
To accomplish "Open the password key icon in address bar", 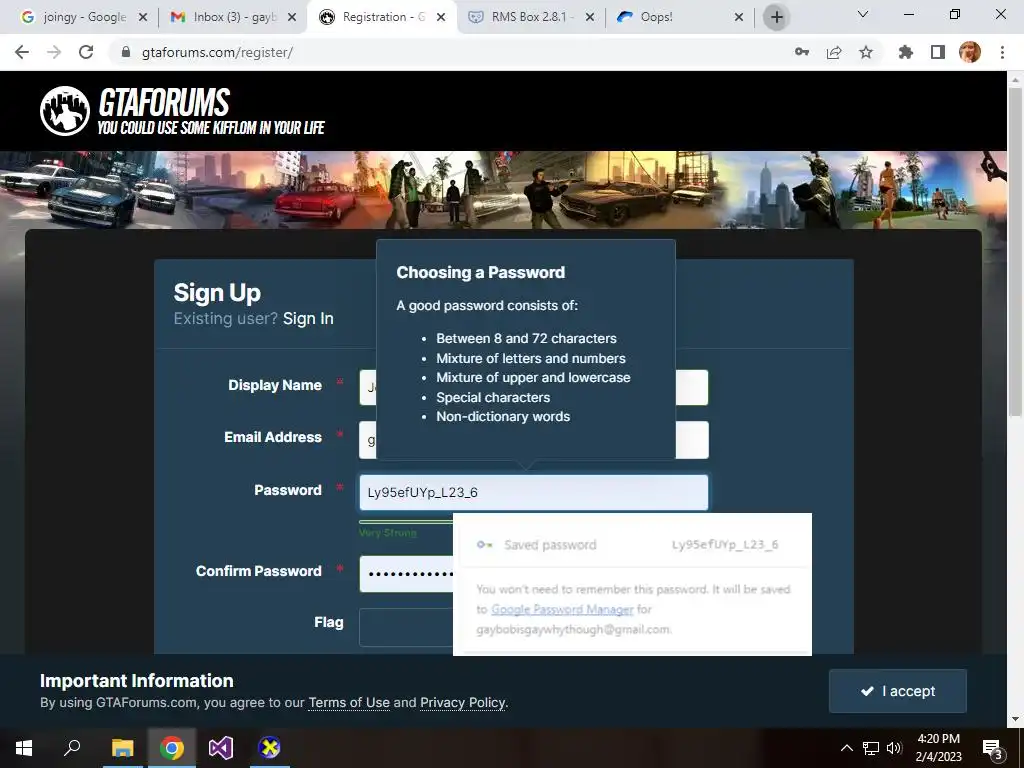I will click(802, 52).
